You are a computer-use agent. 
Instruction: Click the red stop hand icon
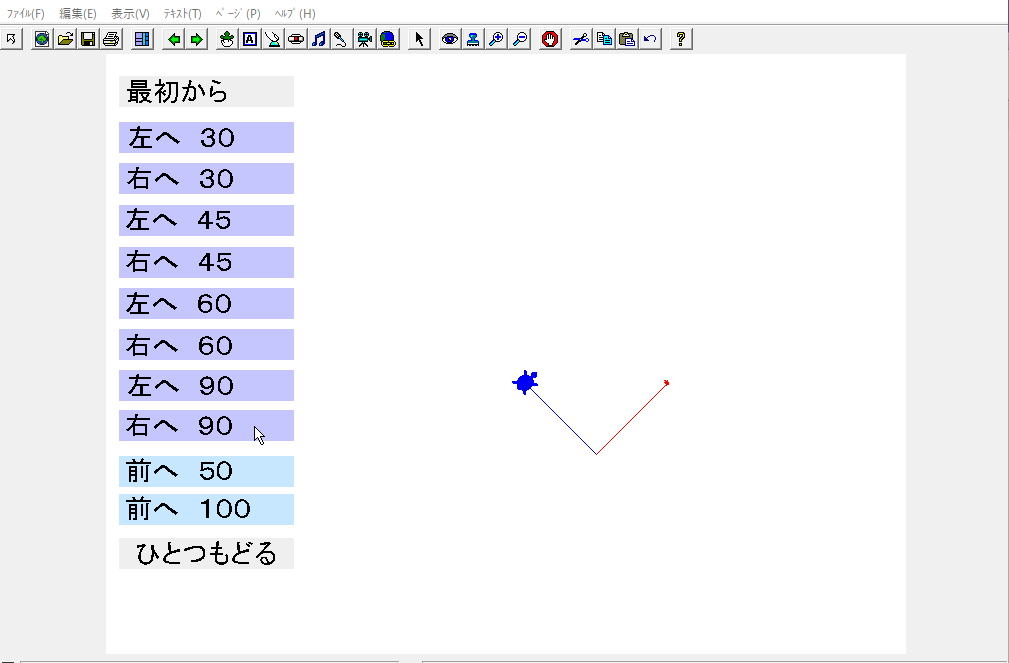coord(550,39)
